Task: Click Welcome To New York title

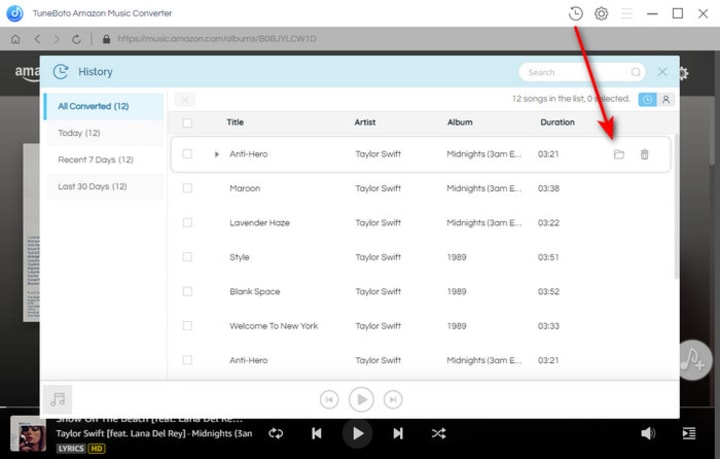Action: point(274,326)
